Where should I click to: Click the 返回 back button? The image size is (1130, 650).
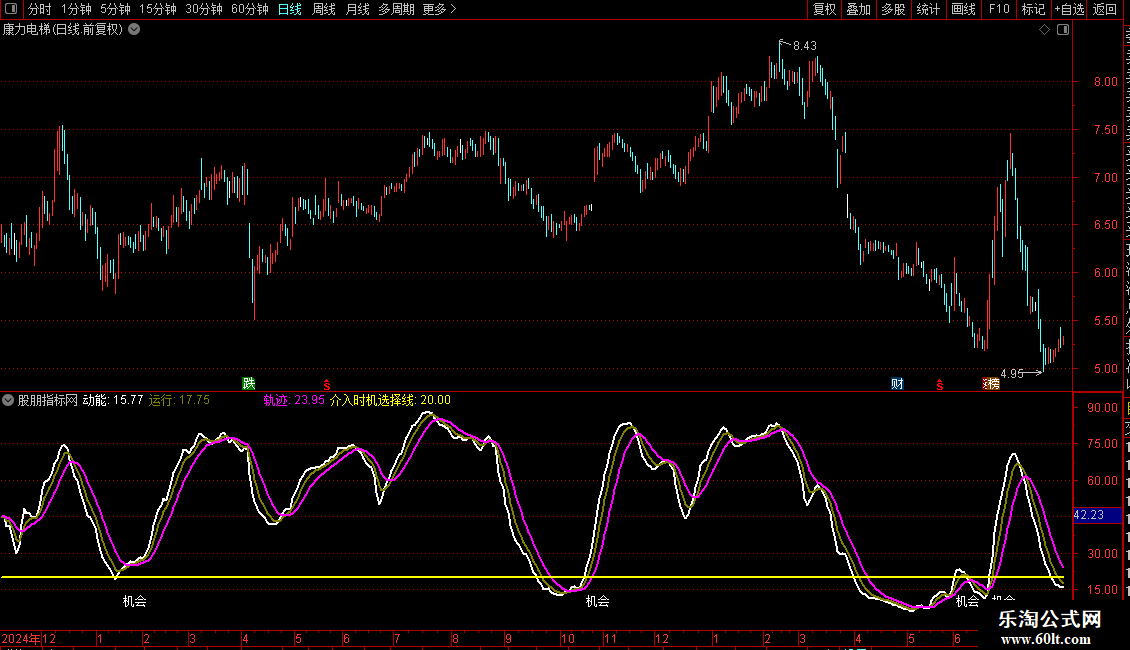[1105, 9]
